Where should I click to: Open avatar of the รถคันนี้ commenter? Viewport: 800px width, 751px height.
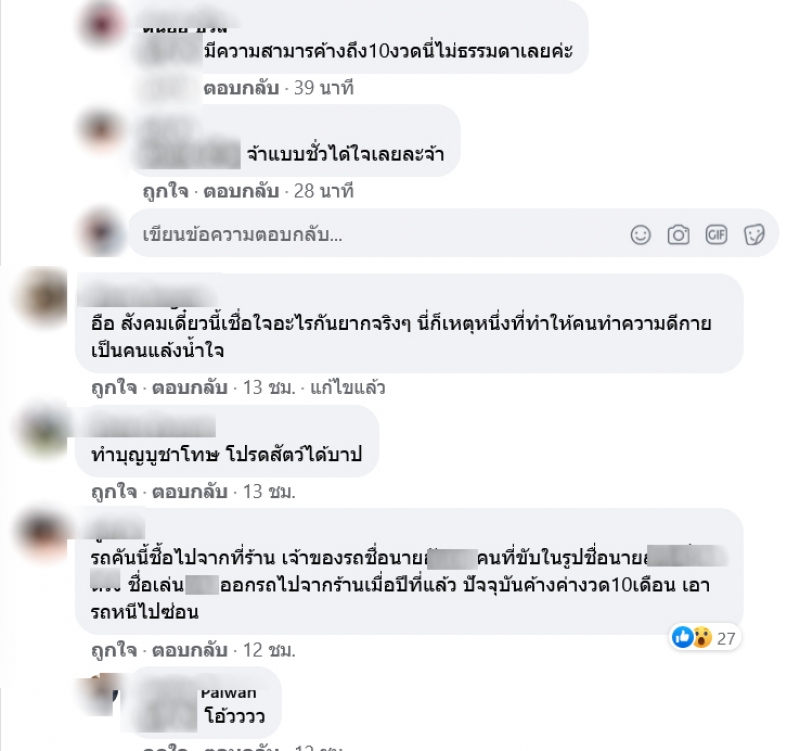pyautogui.click(x=43, y=534)
